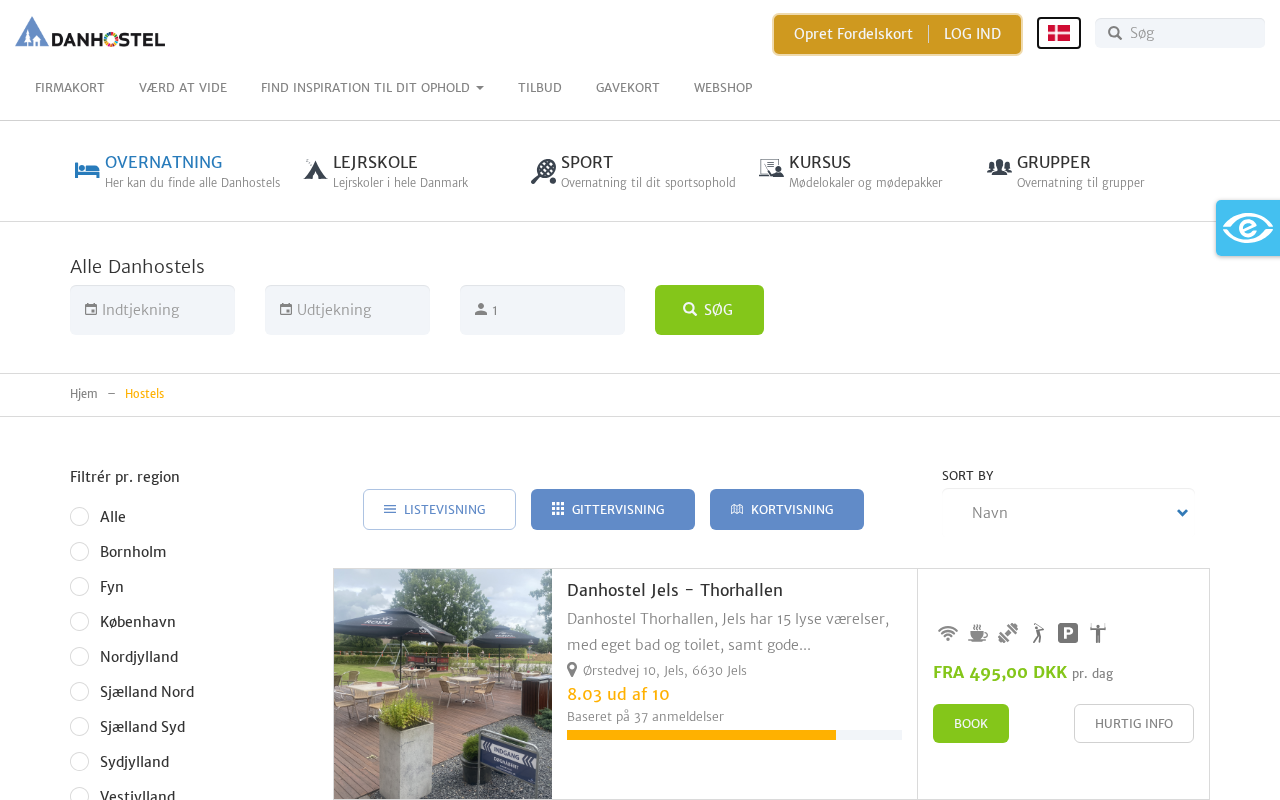This screenshot has height=800, width=1280.
Task: Click the WiFi amenity icon
Action: coord(948,633)
